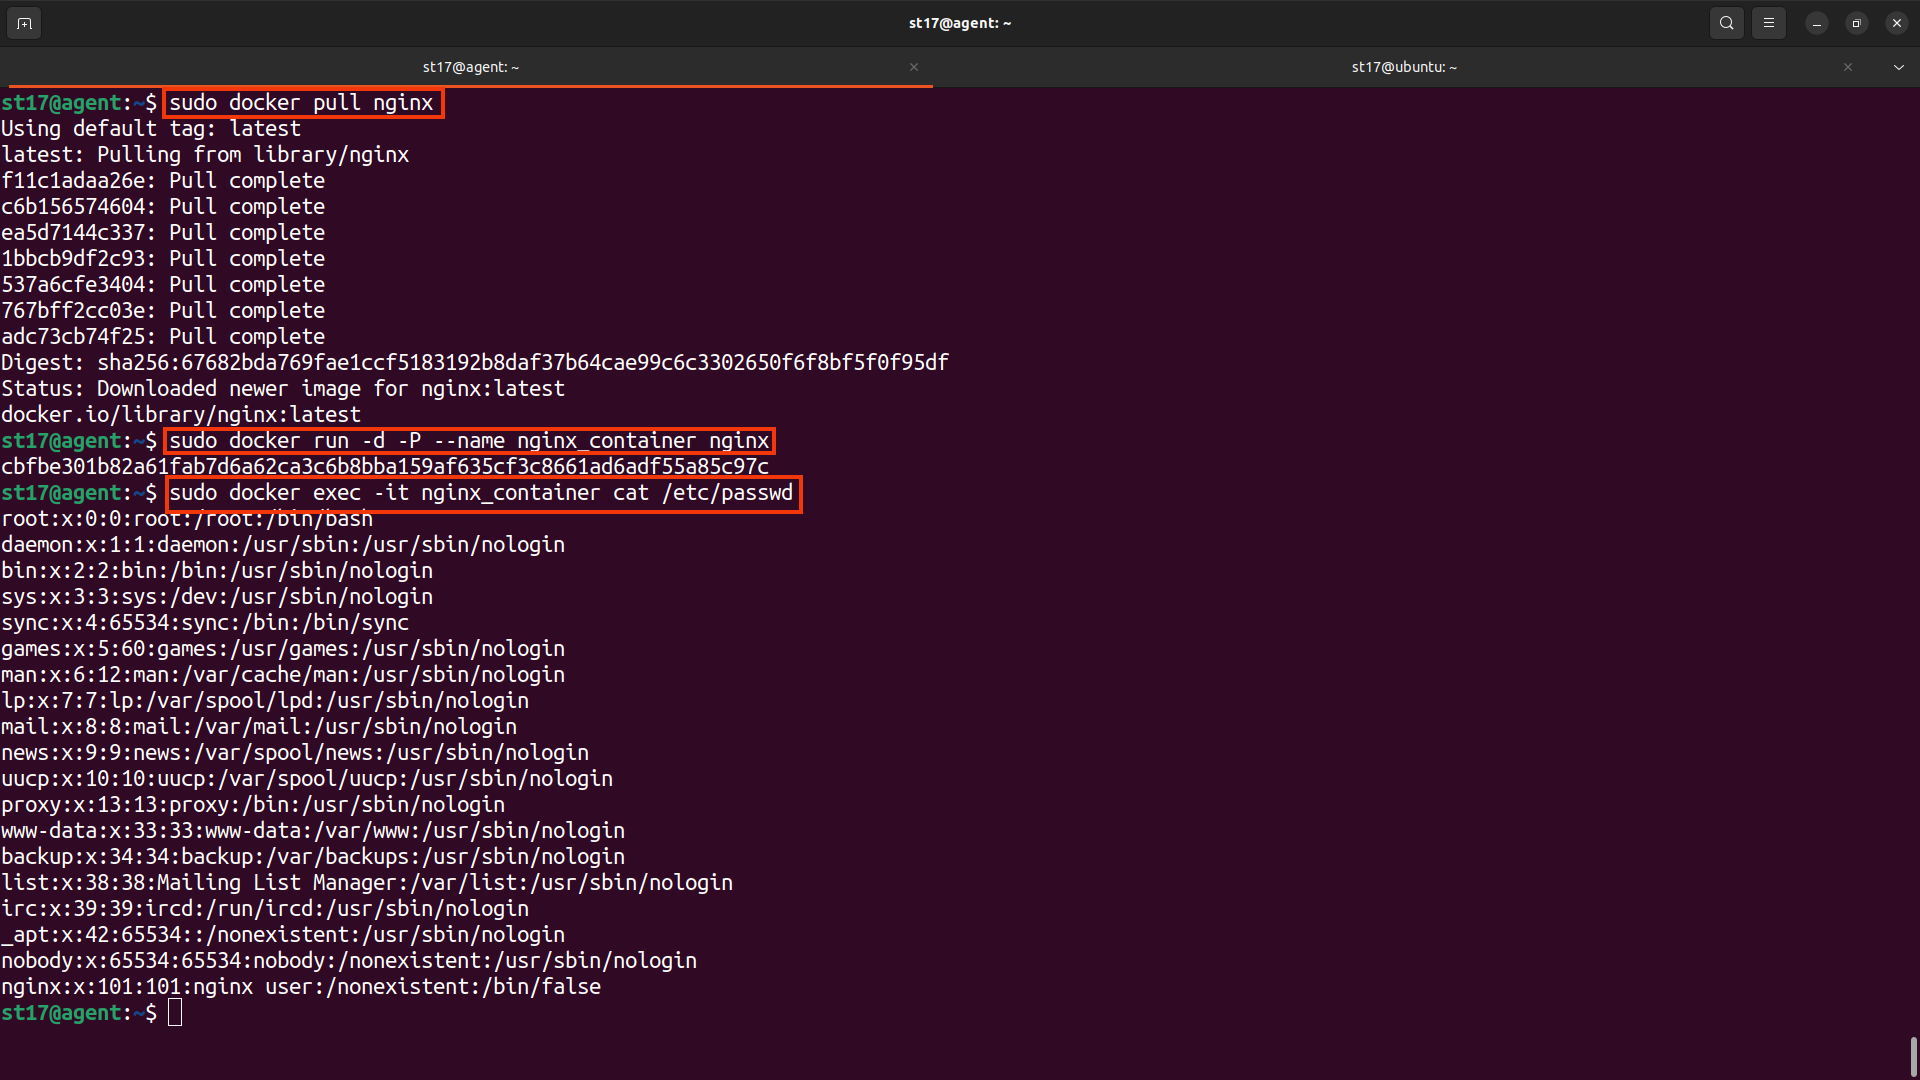Click the 'nobody:x:65534:65534' passwd entry

[349, 961]
